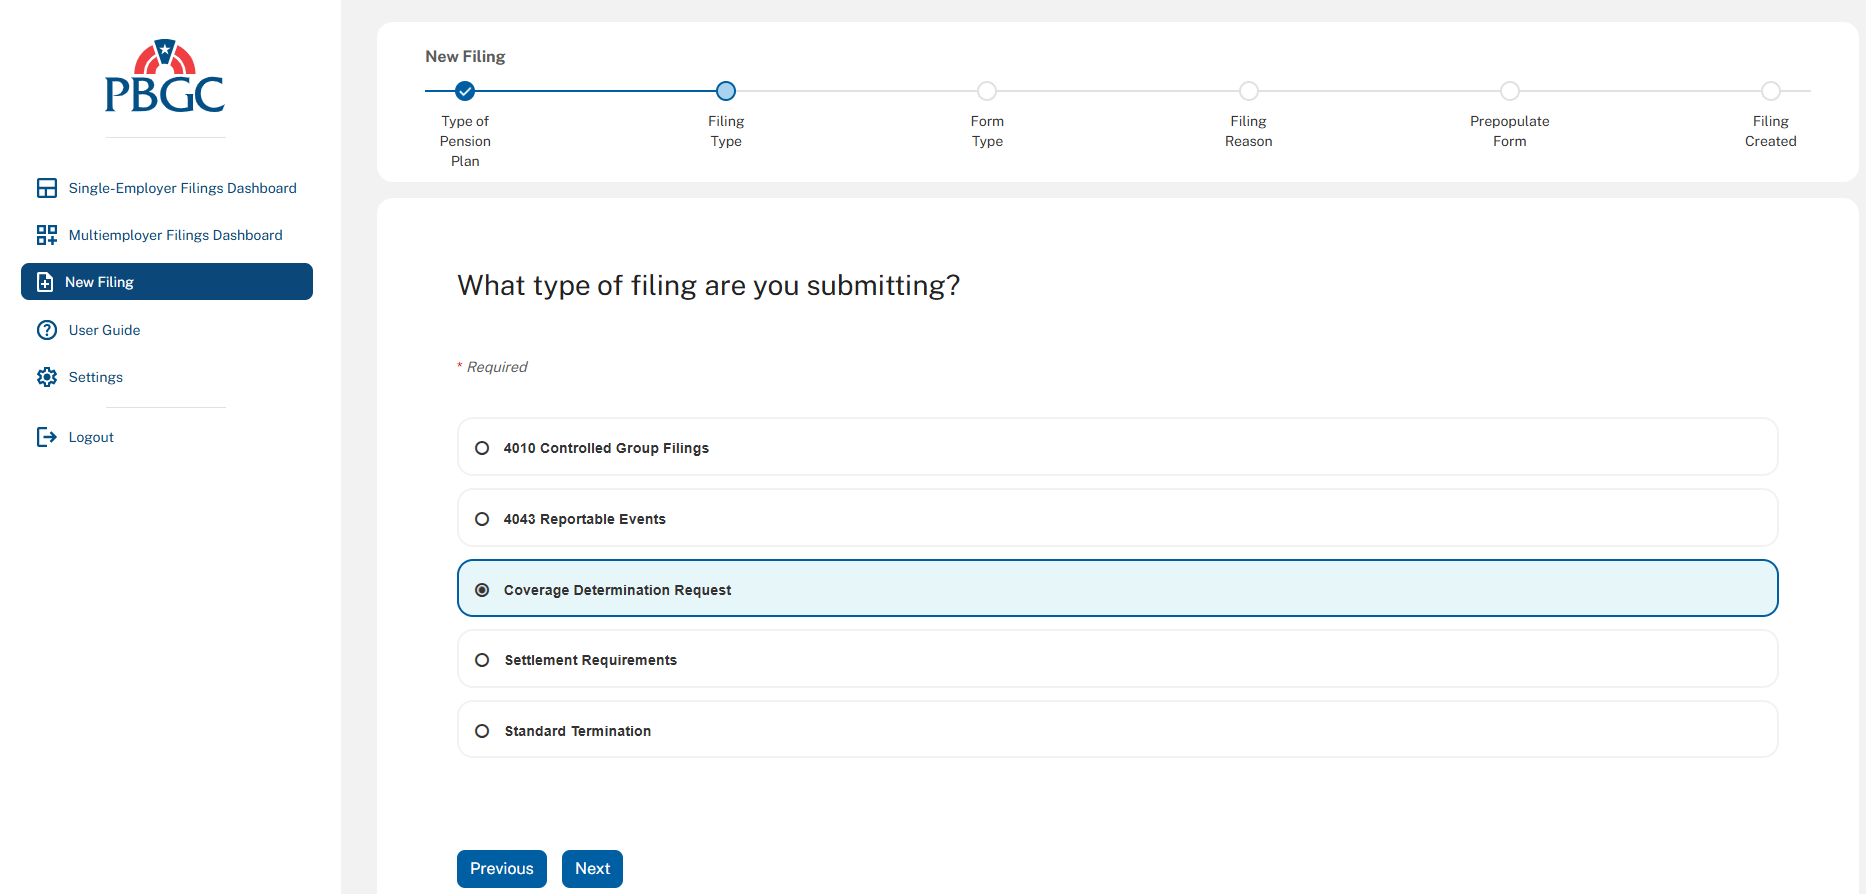Viewport: 1866px width, 894px height.
Task: Click the Logout arrow icon
Action: [x=47, y=437]
